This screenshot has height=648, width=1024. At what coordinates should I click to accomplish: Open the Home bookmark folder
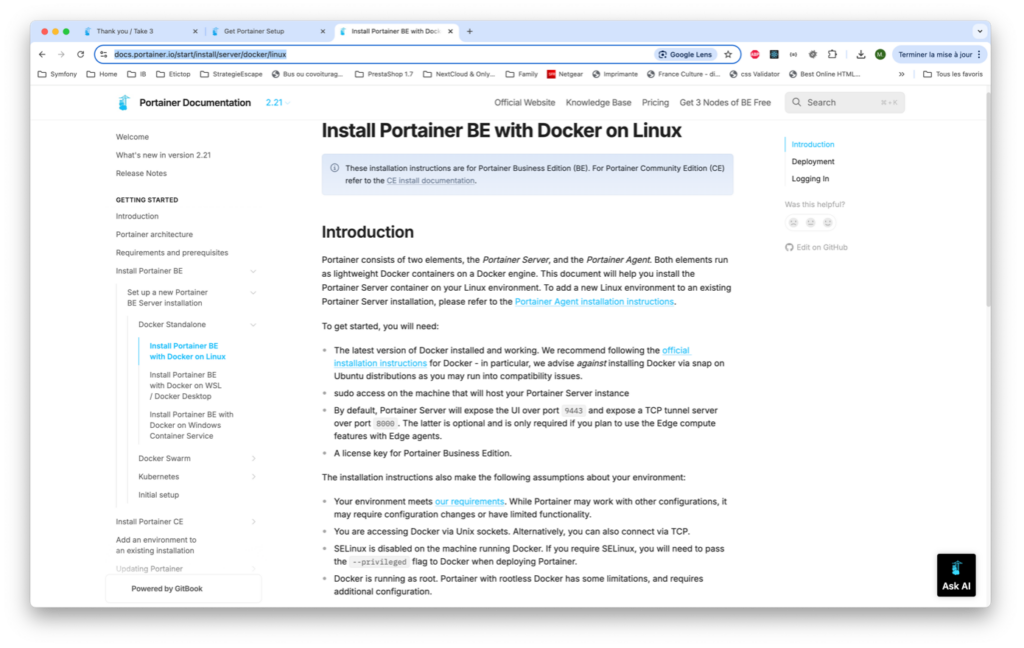point(102,74)
